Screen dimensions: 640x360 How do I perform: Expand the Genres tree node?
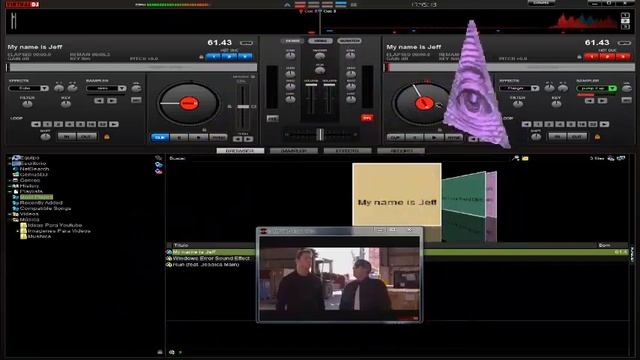tap(10, 180)
